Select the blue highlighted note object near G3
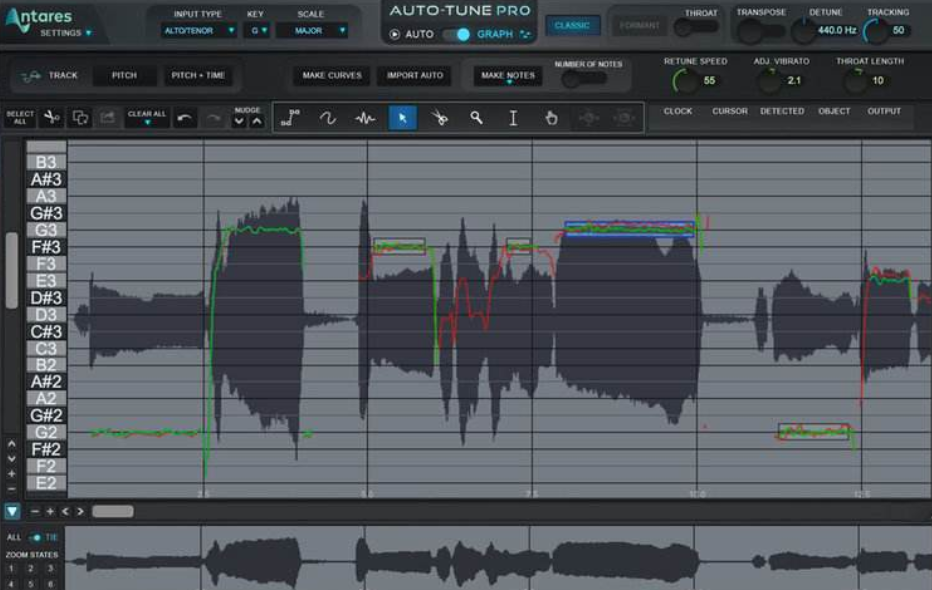This screenshot has width=932, height=590. point(629,229)
